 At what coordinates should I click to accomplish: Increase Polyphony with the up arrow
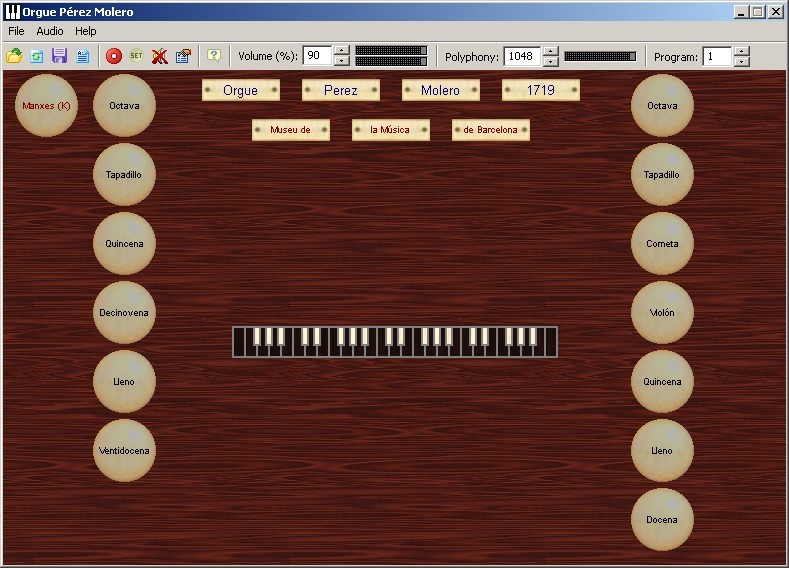click(551, 51)
